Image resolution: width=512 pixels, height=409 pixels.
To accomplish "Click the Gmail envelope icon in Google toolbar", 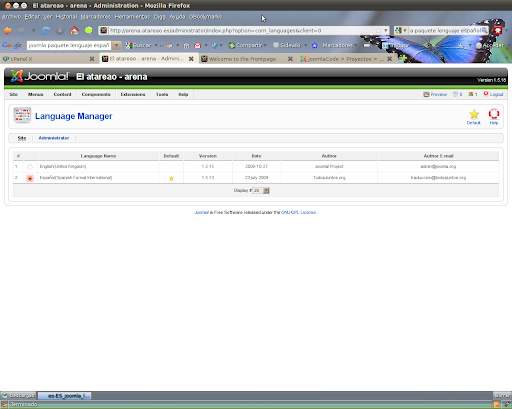I will 198,45.
